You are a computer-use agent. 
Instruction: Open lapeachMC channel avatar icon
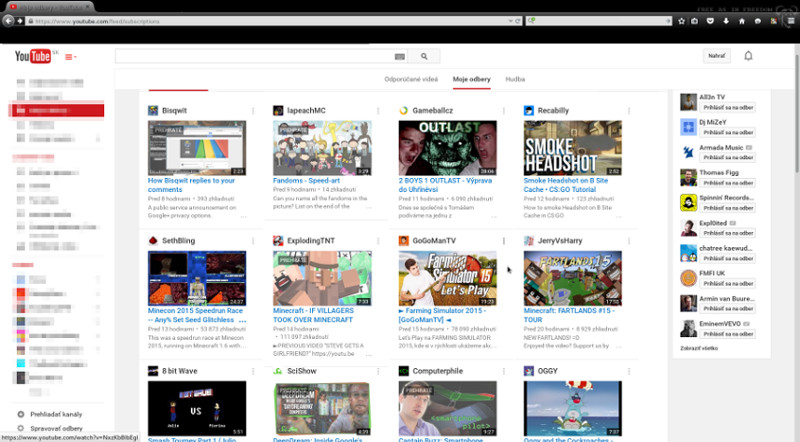(x=278, y=110)
